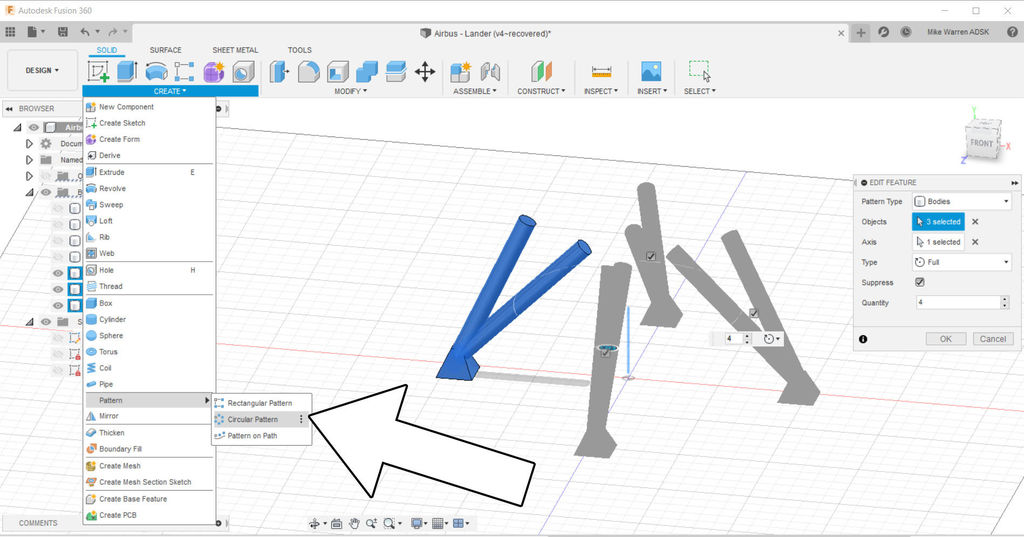Click the Move/Copy arrows icon
Viewport: 1024px width, 537px height.
tap(424, 71)
